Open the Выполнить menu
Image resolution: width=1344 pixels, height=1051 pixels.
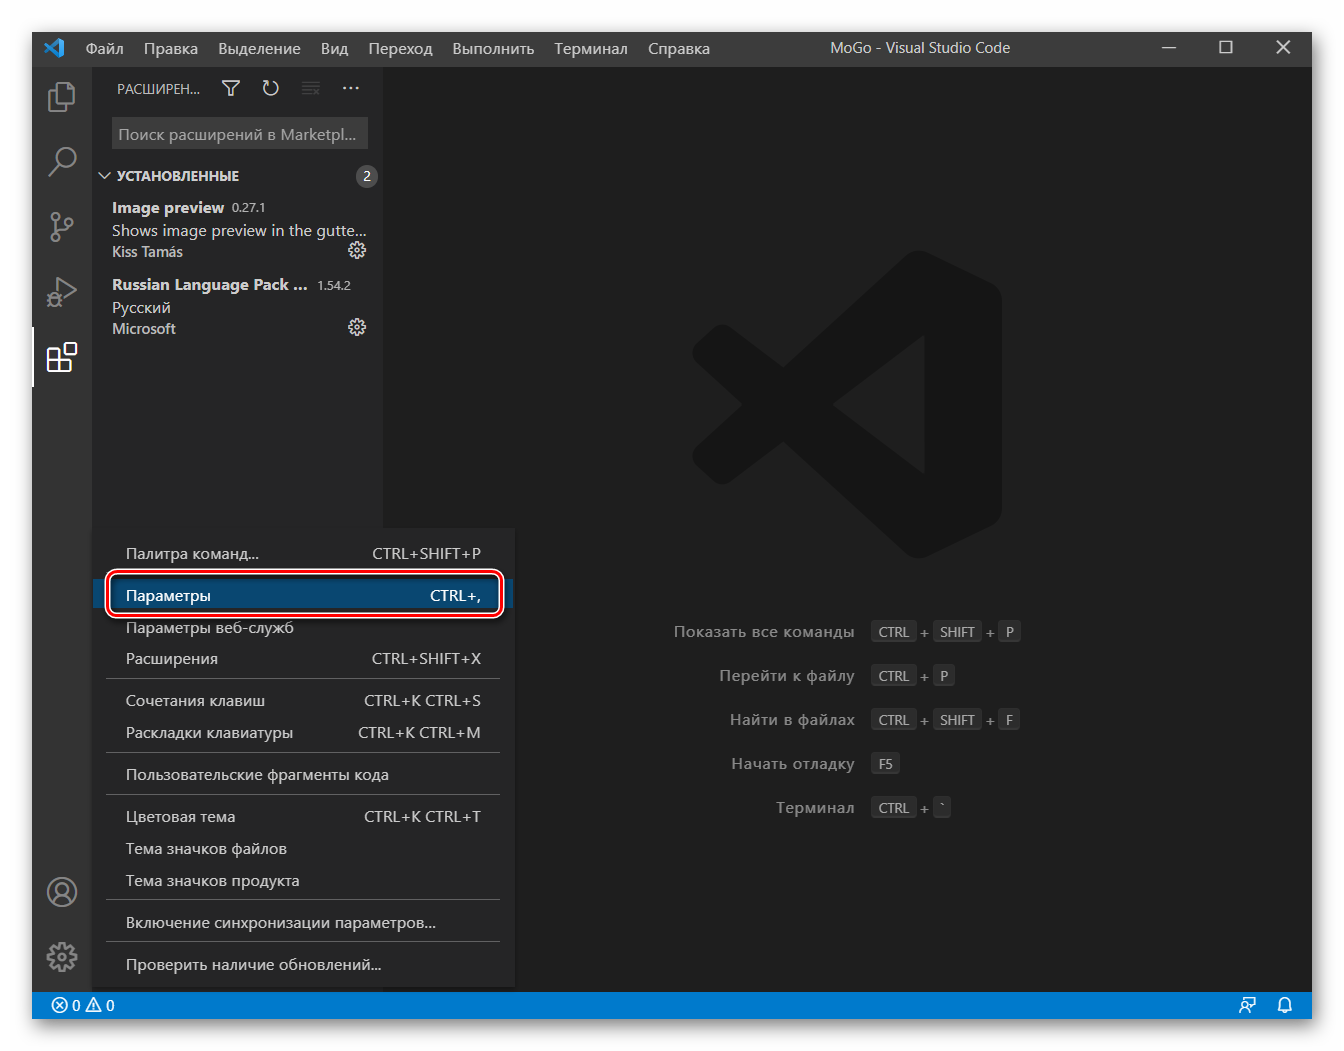[494, 48]
